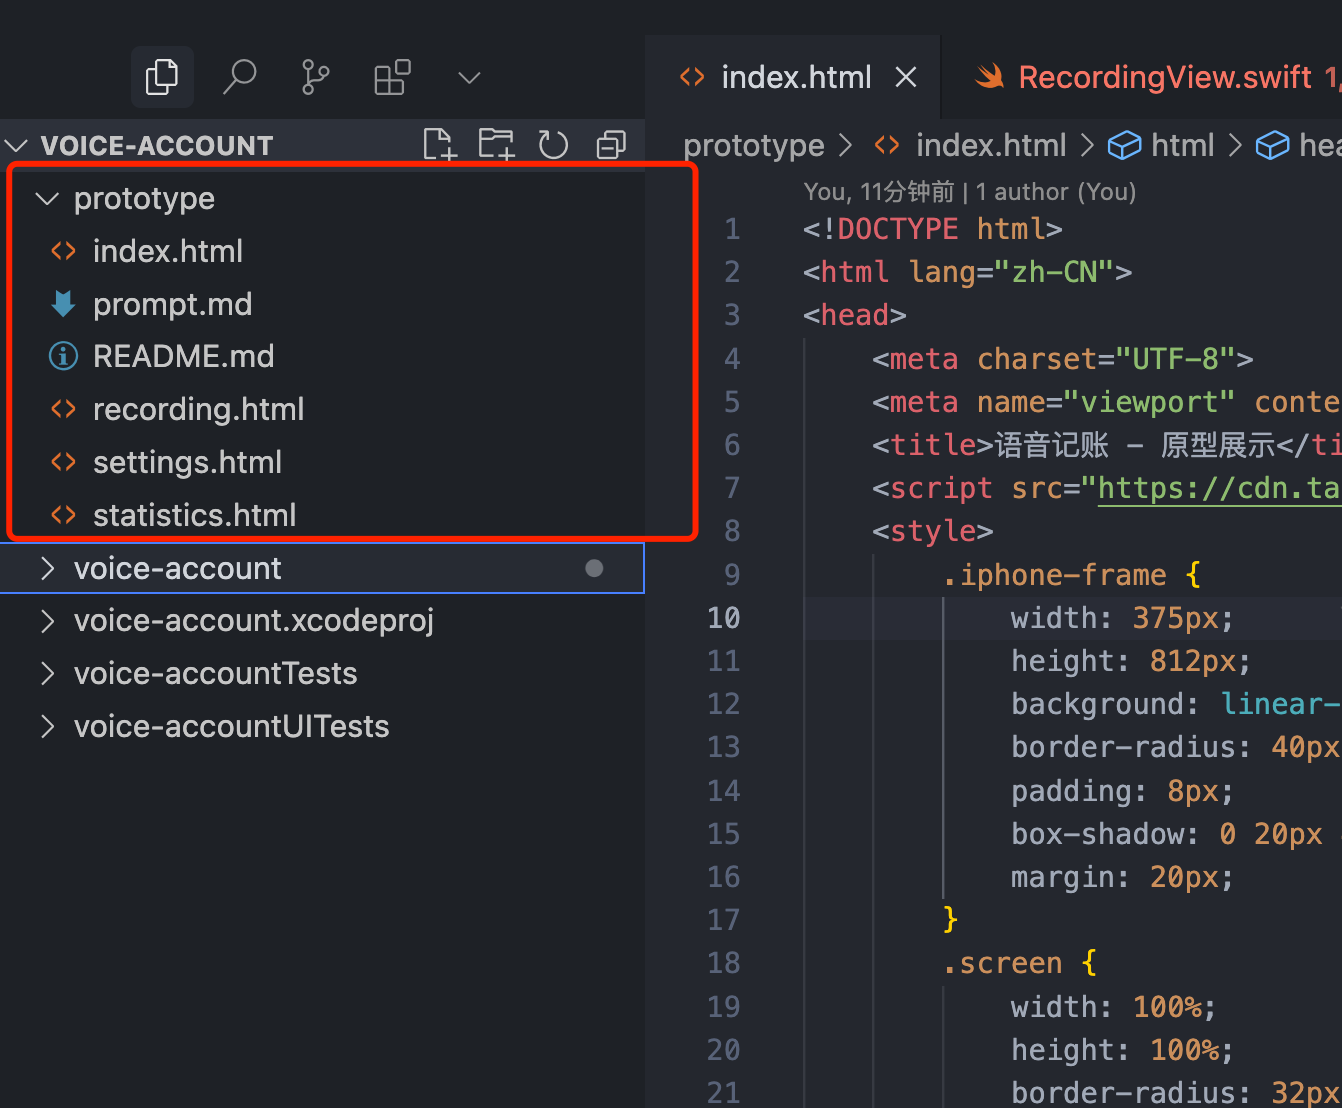Close the index.html editor tab
This screenshot has height=1108, width=1342.
coord(906,77)
